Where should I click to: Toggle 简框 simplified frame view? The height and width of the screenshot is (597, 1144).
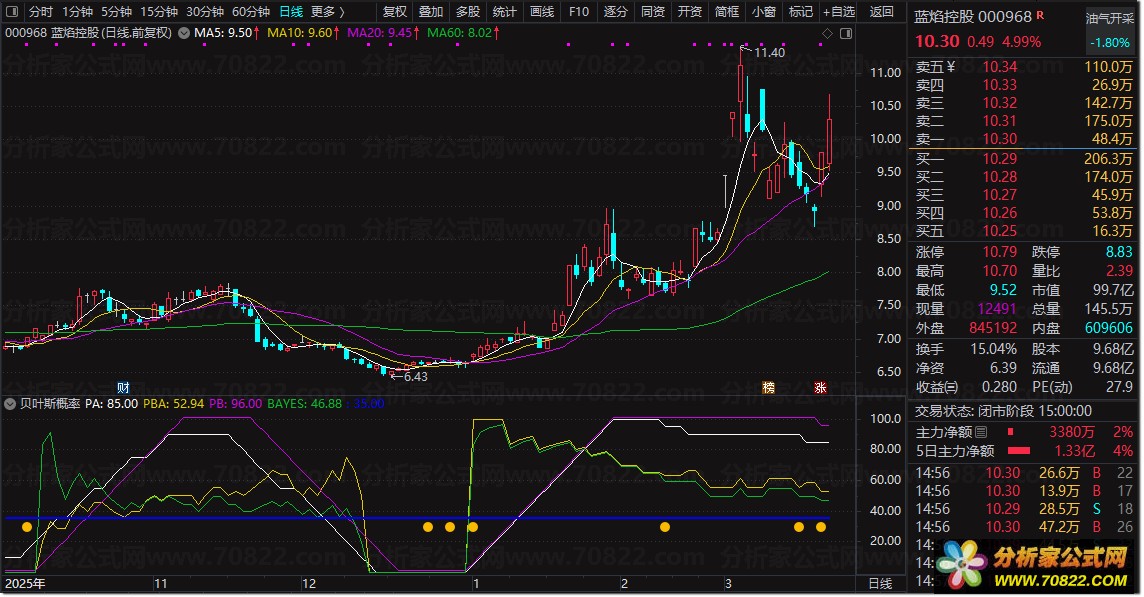[x=727, y=12]
